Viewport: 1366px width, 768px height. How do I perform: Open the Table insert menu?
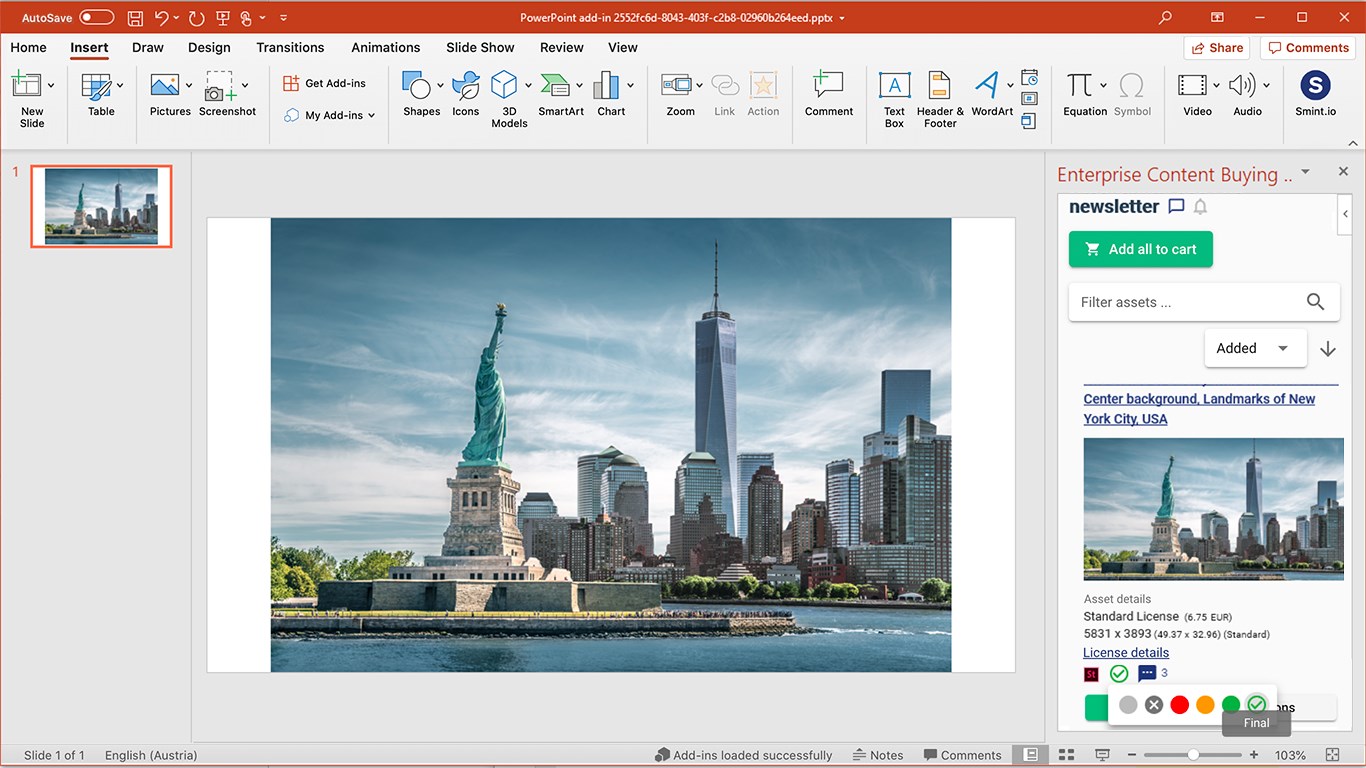pyautogui.click(x=101, y=96)
